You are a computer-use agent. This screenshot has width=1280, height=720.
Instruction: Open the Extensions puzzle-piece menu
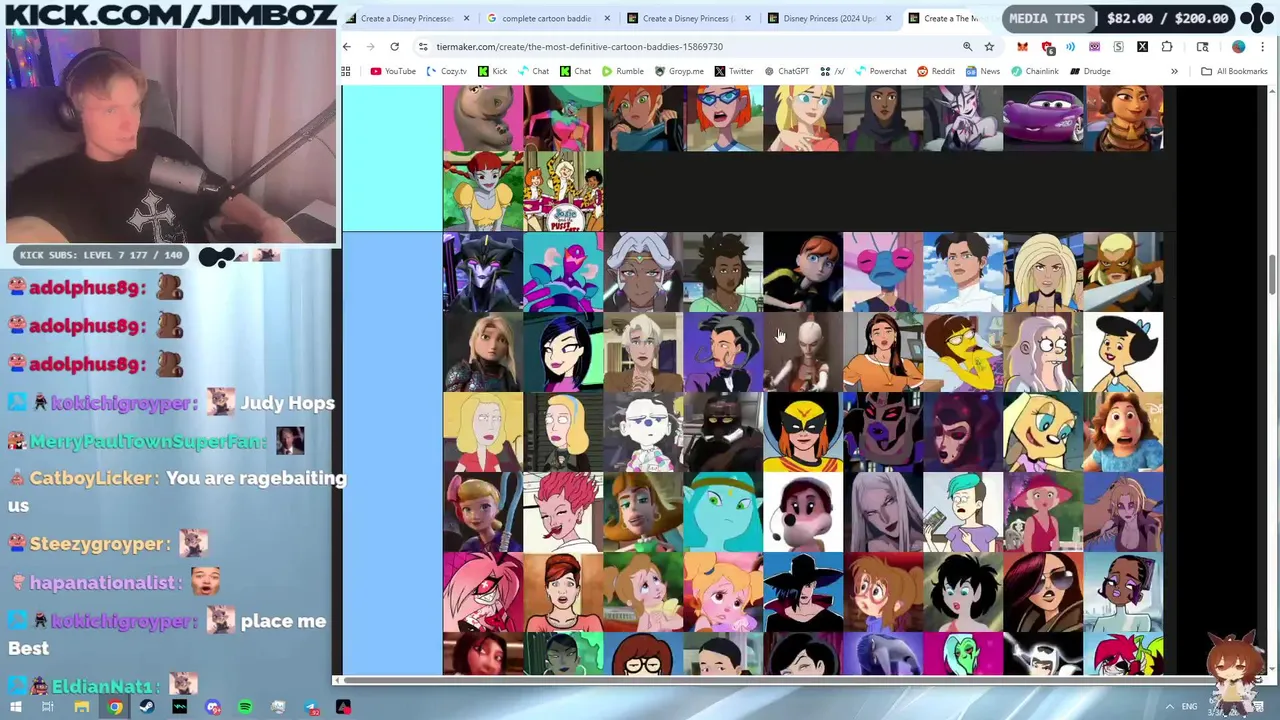click(x=1167, y=47)
